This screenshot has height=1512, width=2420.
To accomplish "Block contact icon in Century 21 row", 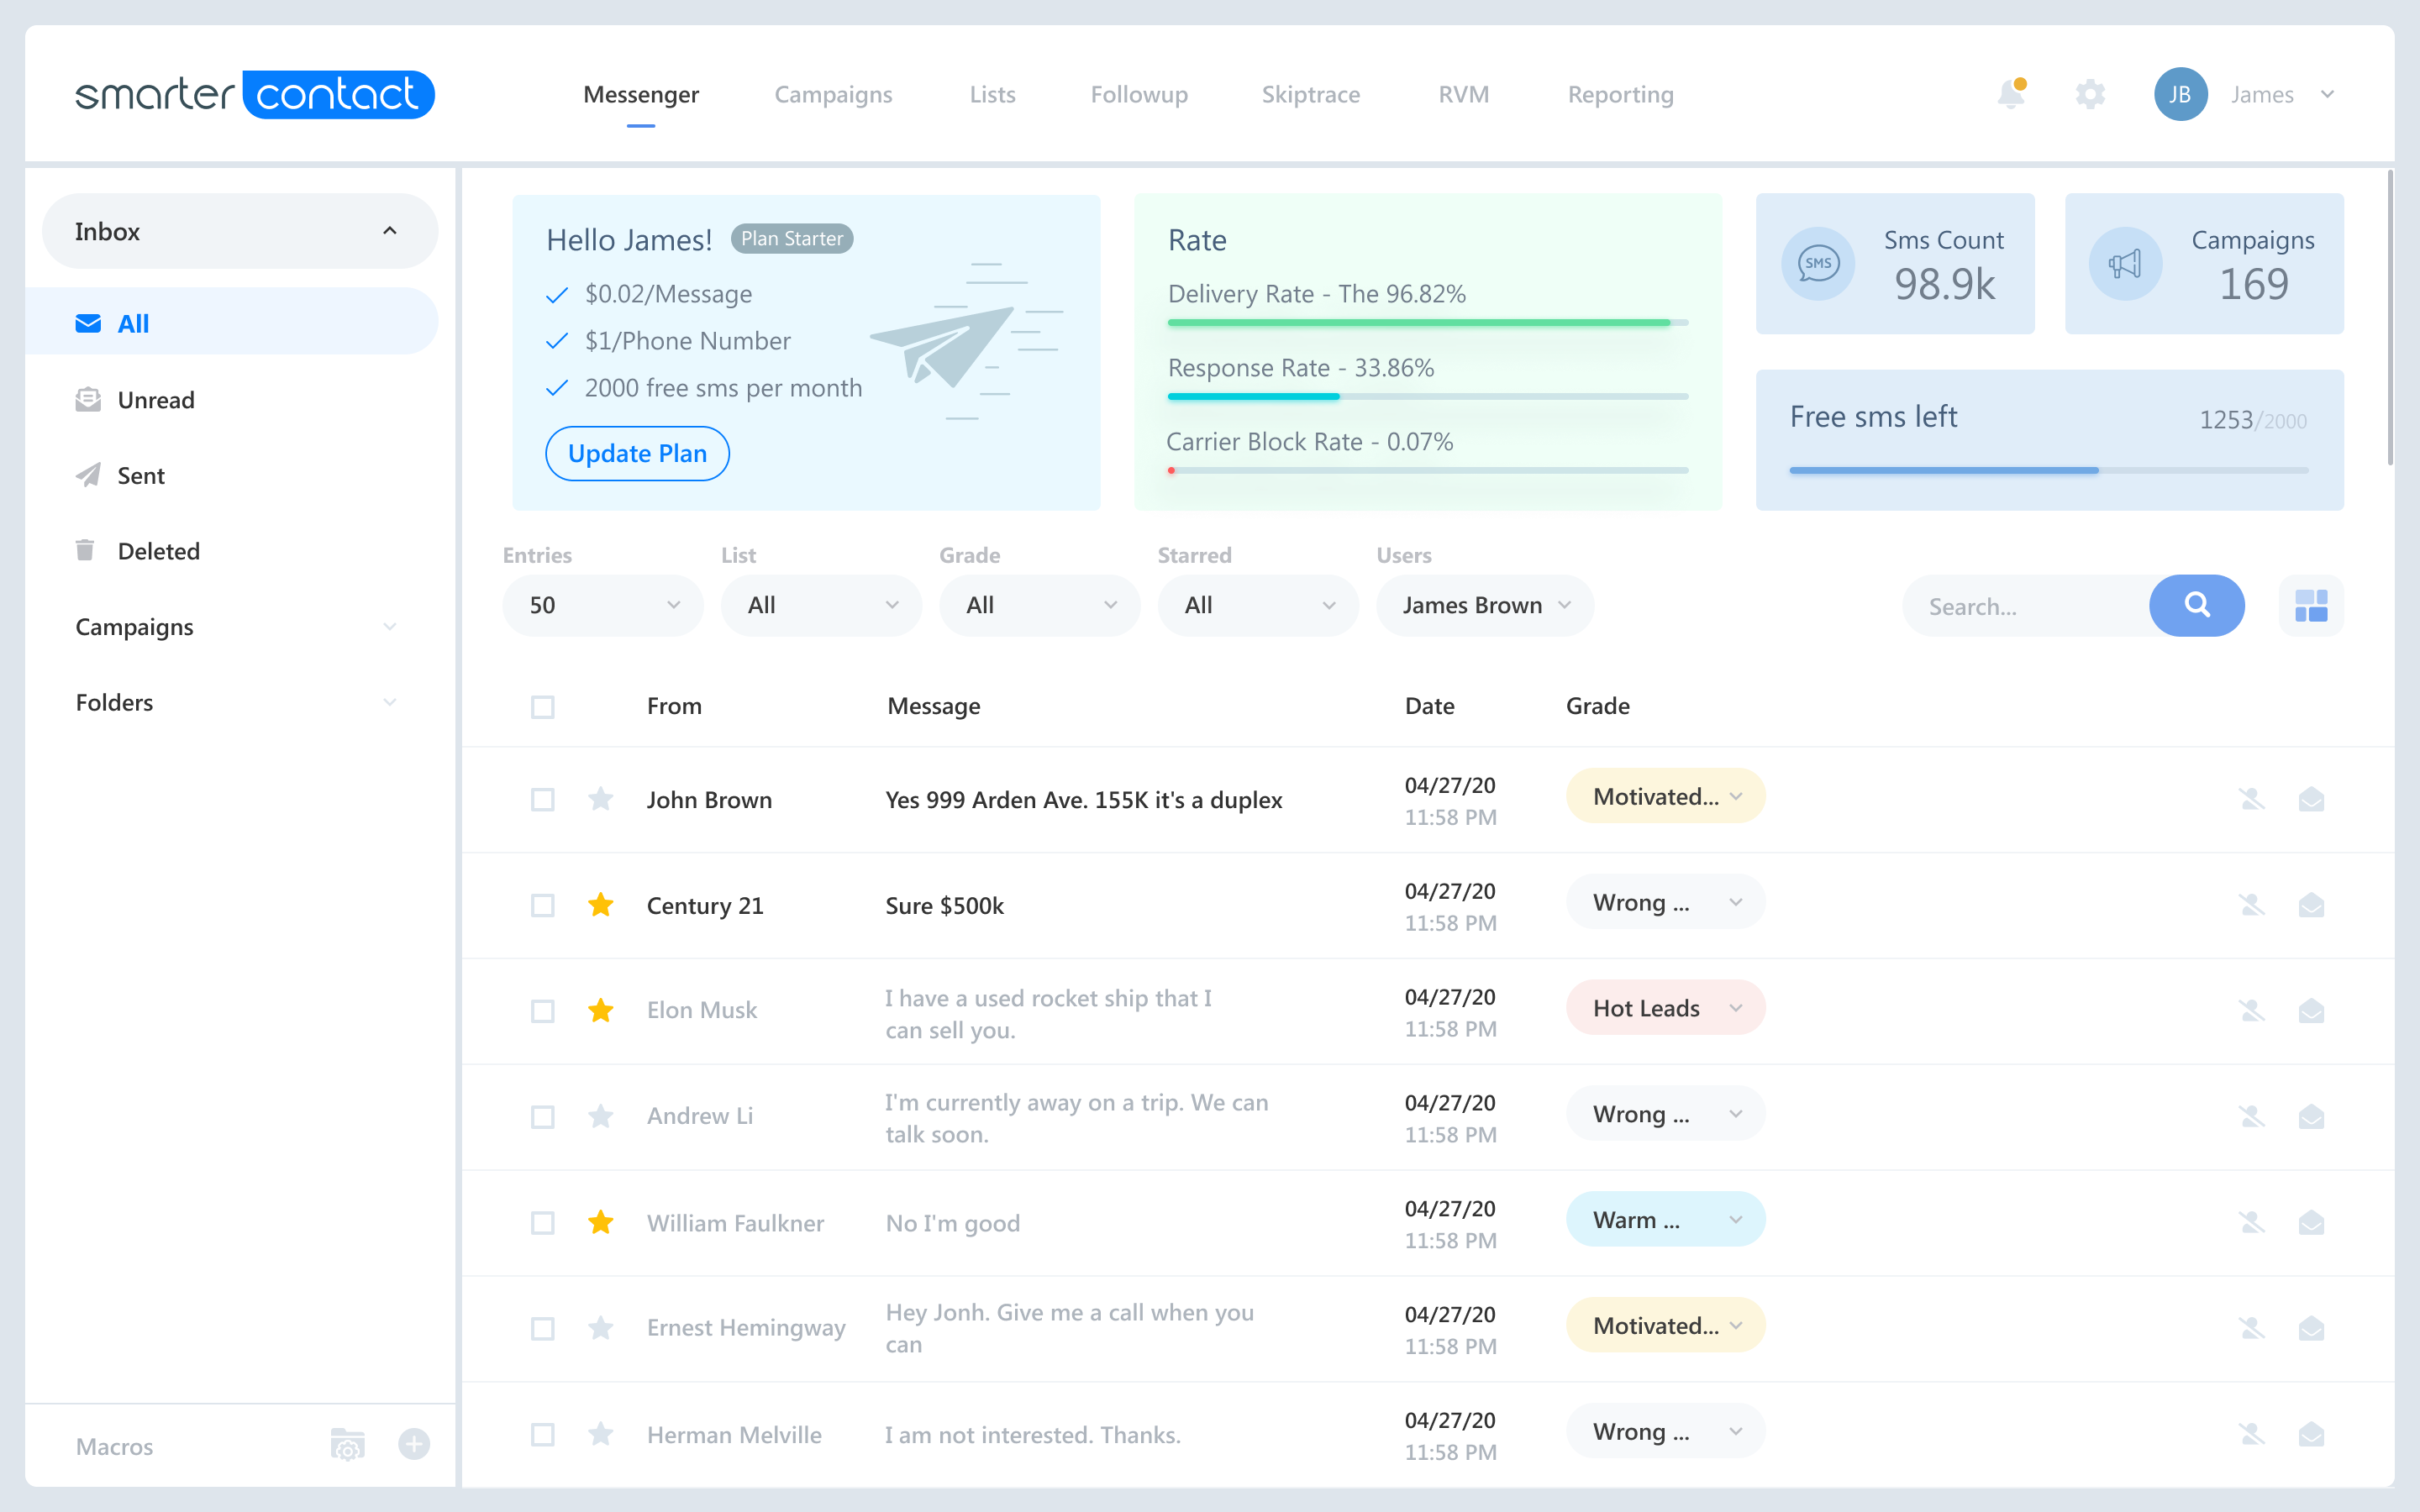I will pos(2251,905).
